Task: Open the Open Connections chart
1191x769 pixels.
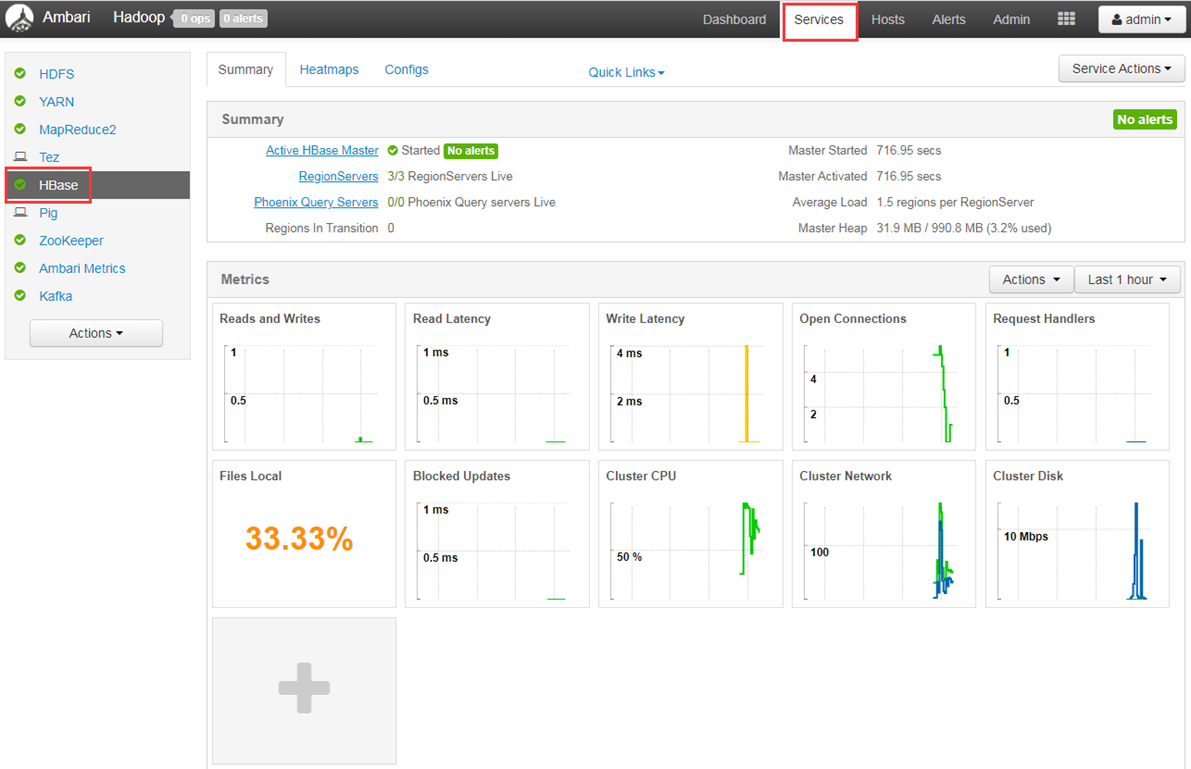Action: pos(884,376)
